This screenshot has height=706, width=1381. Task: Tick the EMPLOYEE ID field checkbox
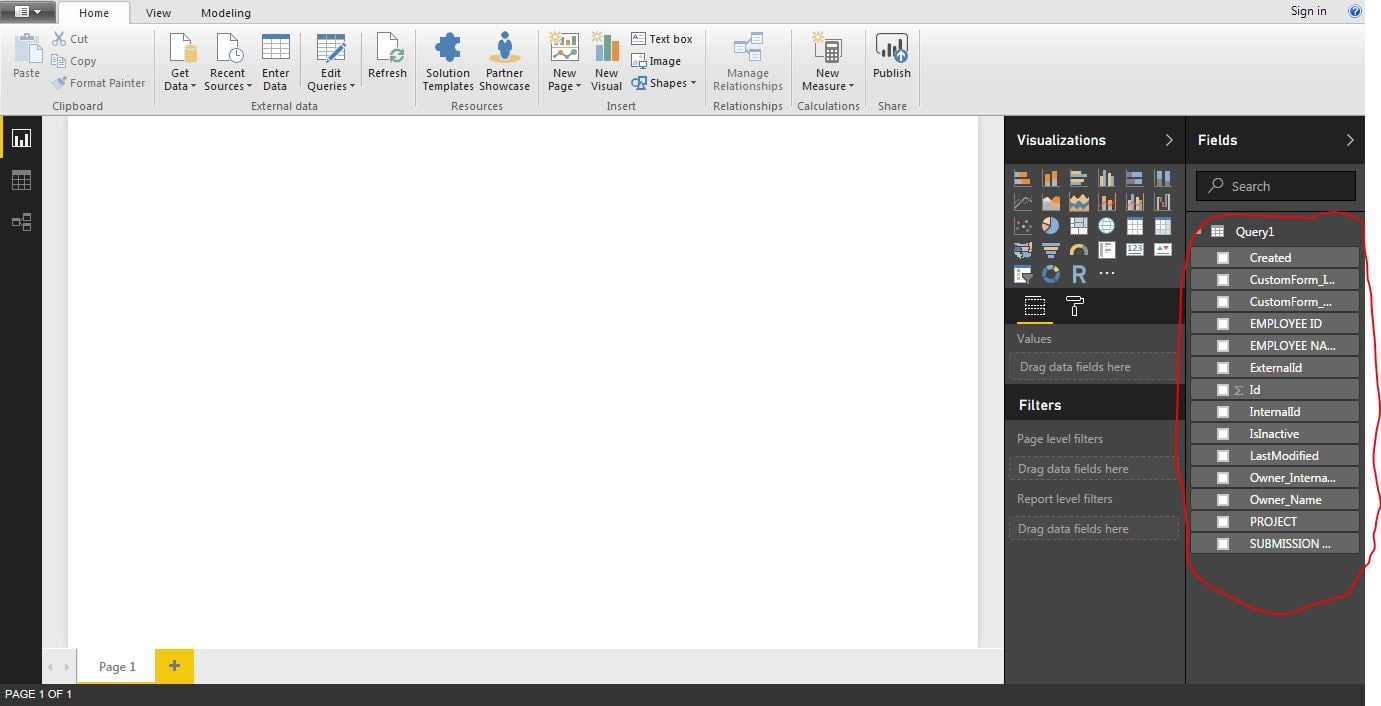1222,324
